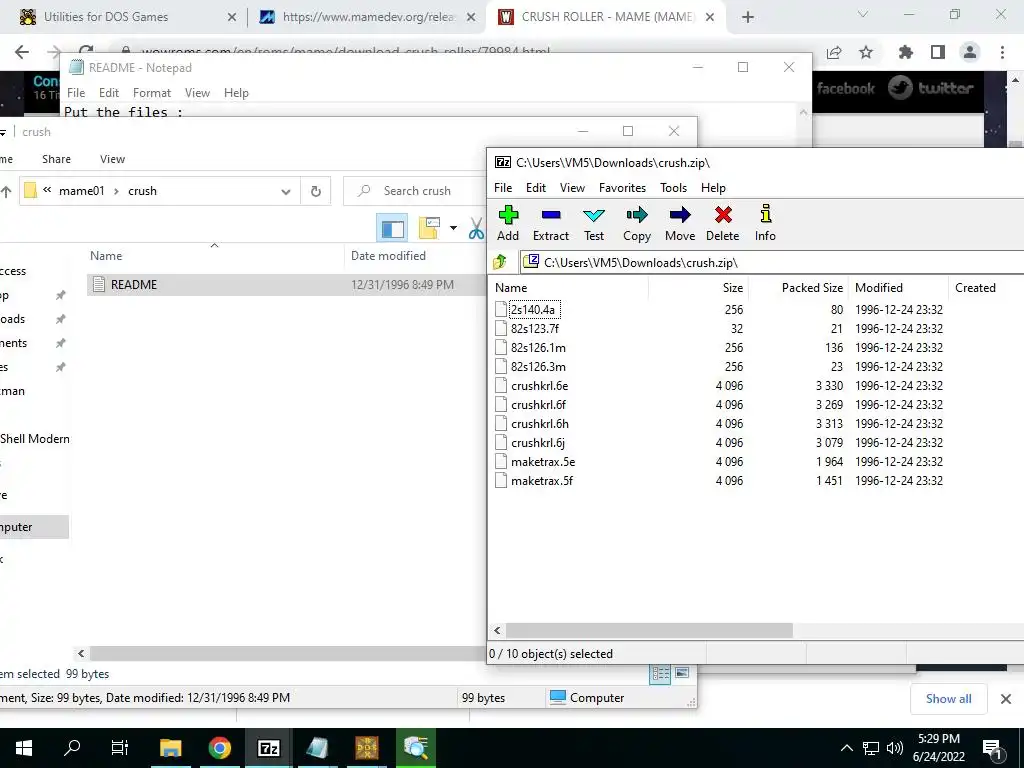Open File Explorer from the taskbar
Screen dimensions: 1024x768
pos(170,748)
